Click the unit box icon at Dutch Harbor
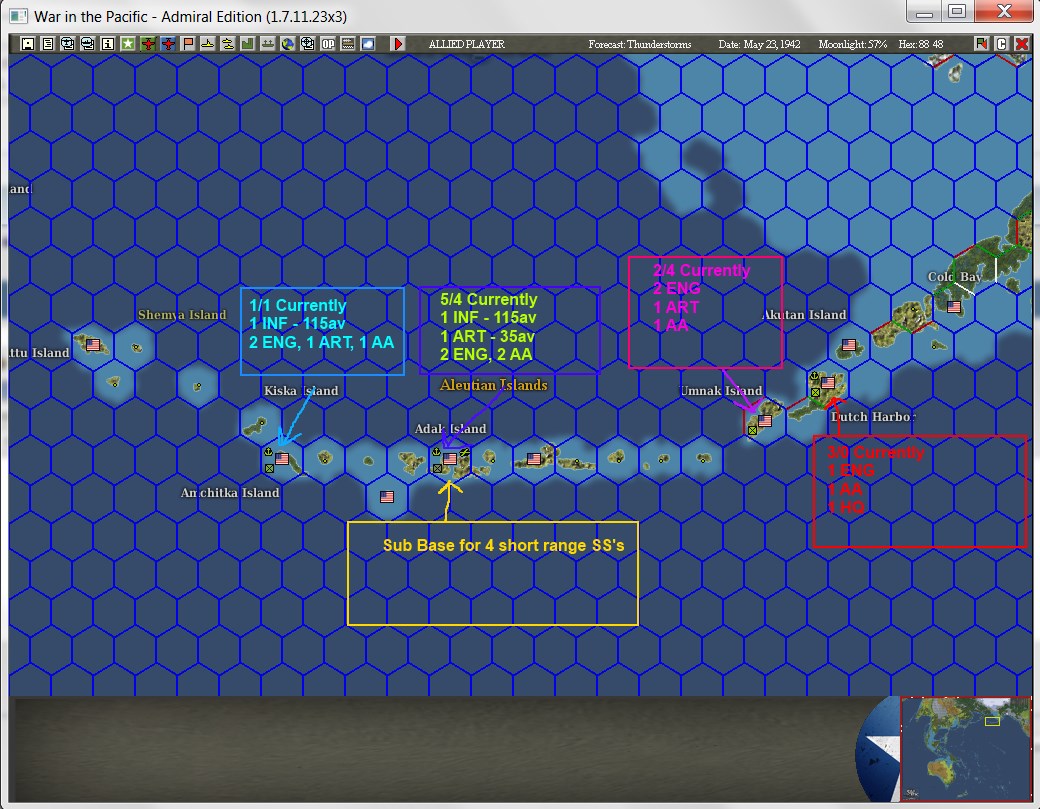Screen dimensions: 1040x809 pos(815,393)
